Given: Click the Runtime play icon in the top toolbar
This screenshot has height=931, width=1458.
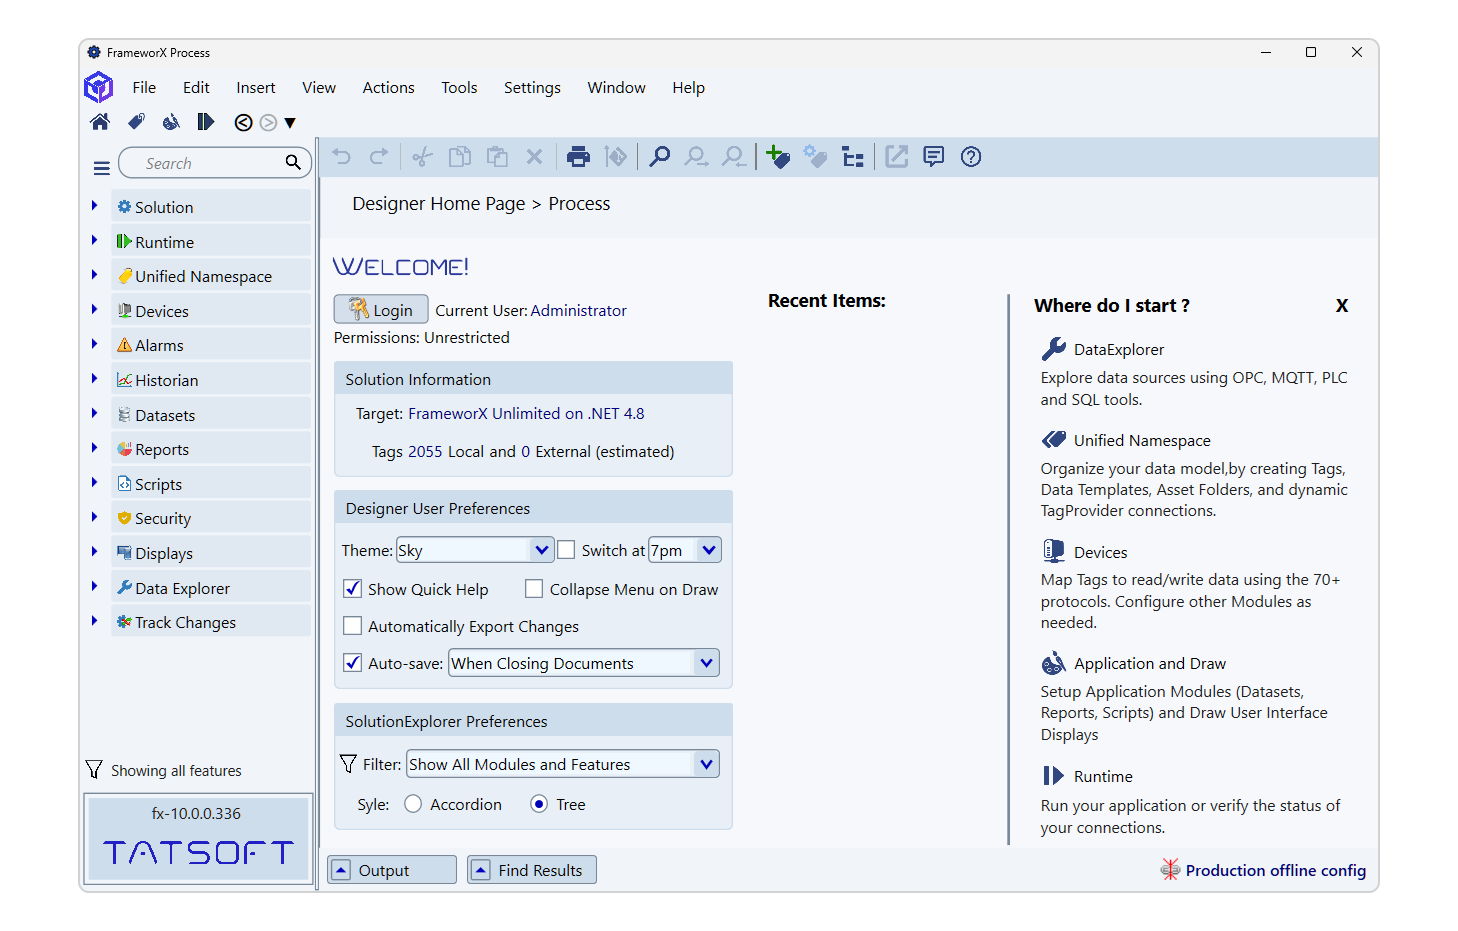Looking at the screenshot, I should click(x=205, y=122).
